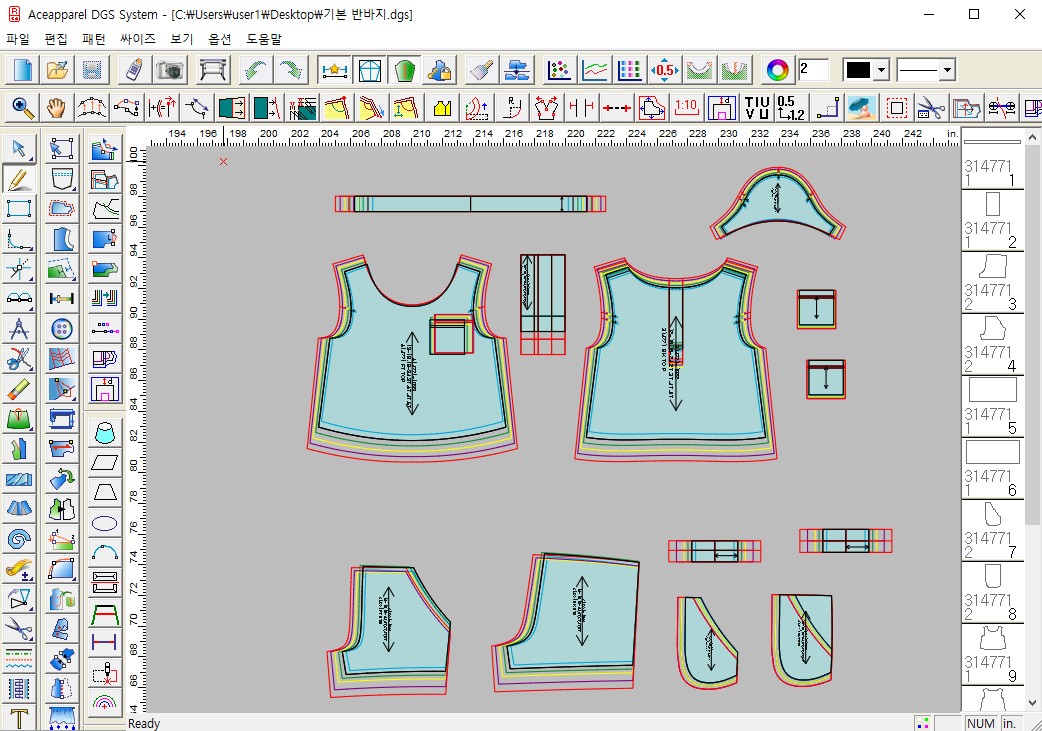Open the 파일 menu

[16, 38]
